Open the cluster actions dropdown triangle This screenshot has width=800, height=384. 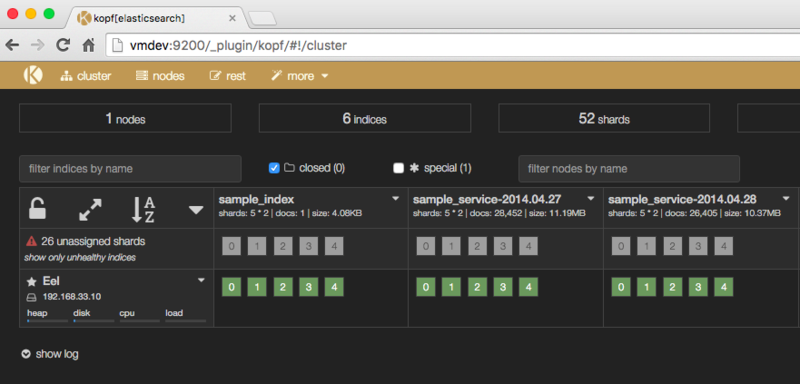(x=196, y=210)
